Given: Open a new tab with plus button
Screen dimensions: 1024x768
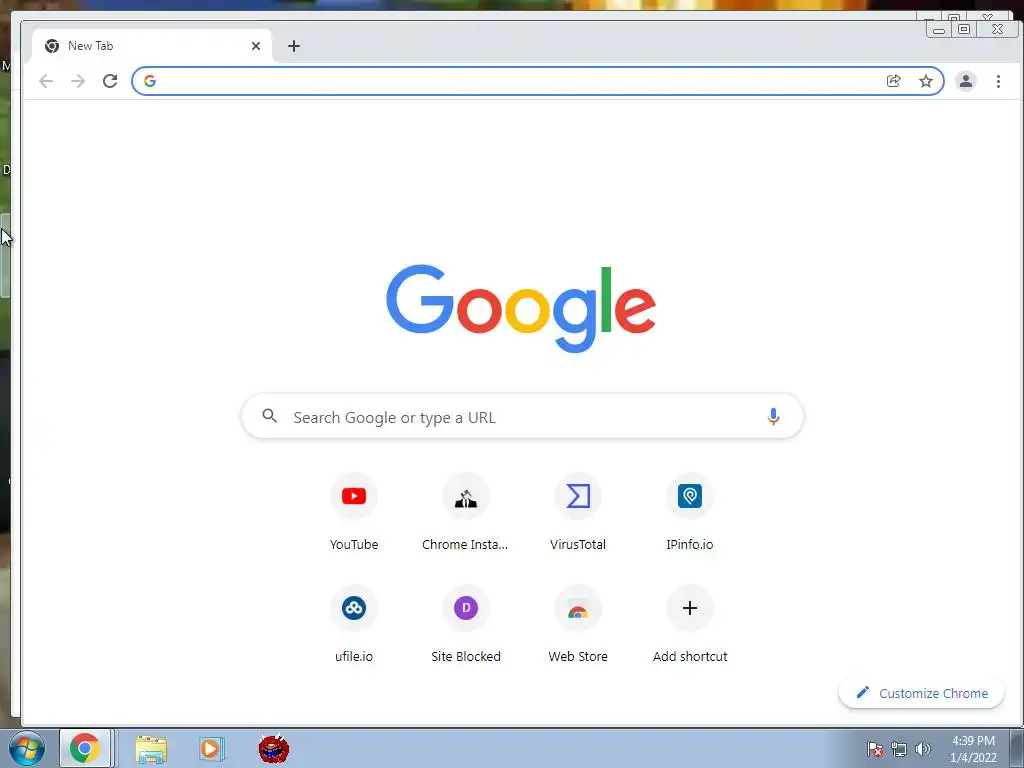Looking at the screenshot, I should click(x=294, y=46).
